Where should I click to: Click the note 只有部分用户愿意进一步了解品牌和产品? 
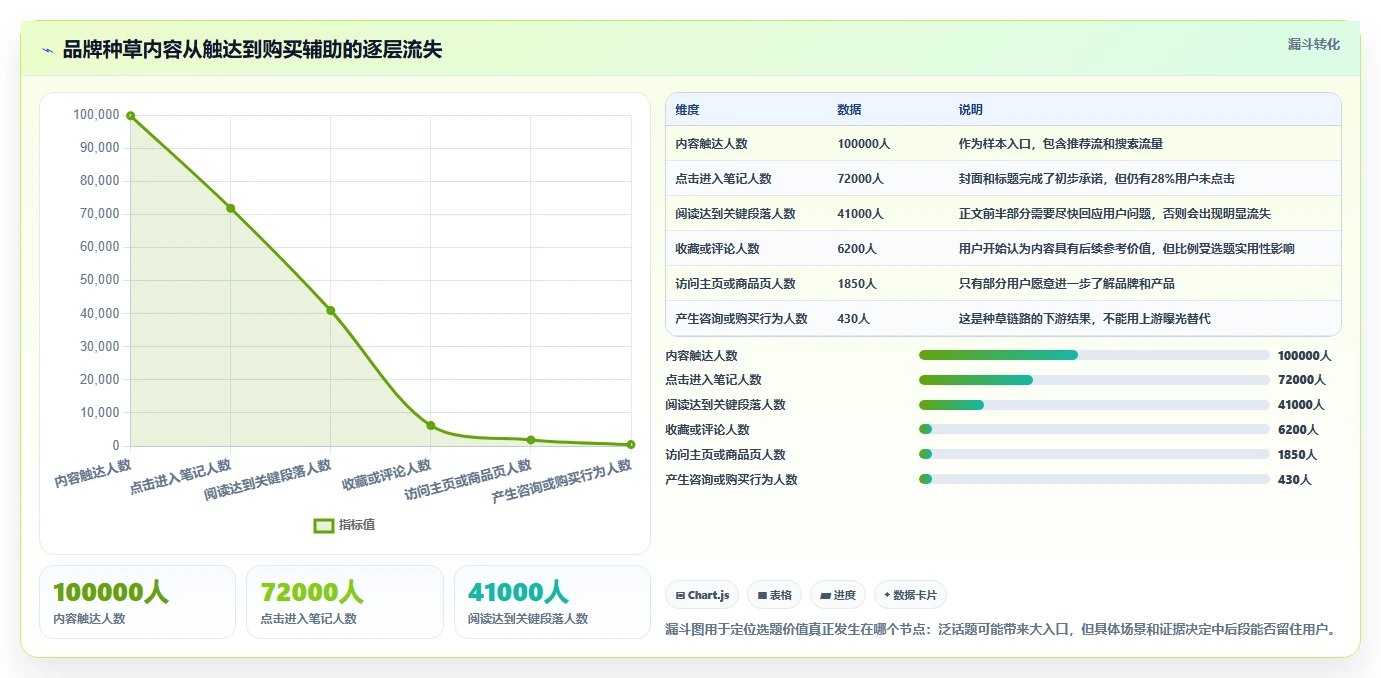click(x=1067, y=284)
